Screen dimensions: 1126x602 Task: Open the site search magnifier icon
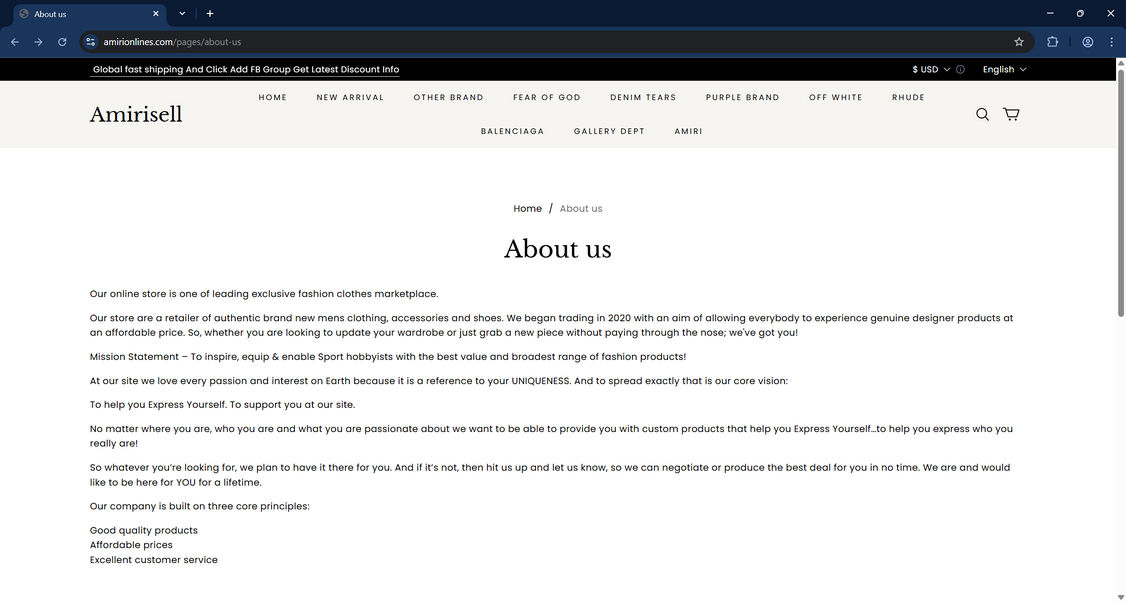[x=982, y=114]
